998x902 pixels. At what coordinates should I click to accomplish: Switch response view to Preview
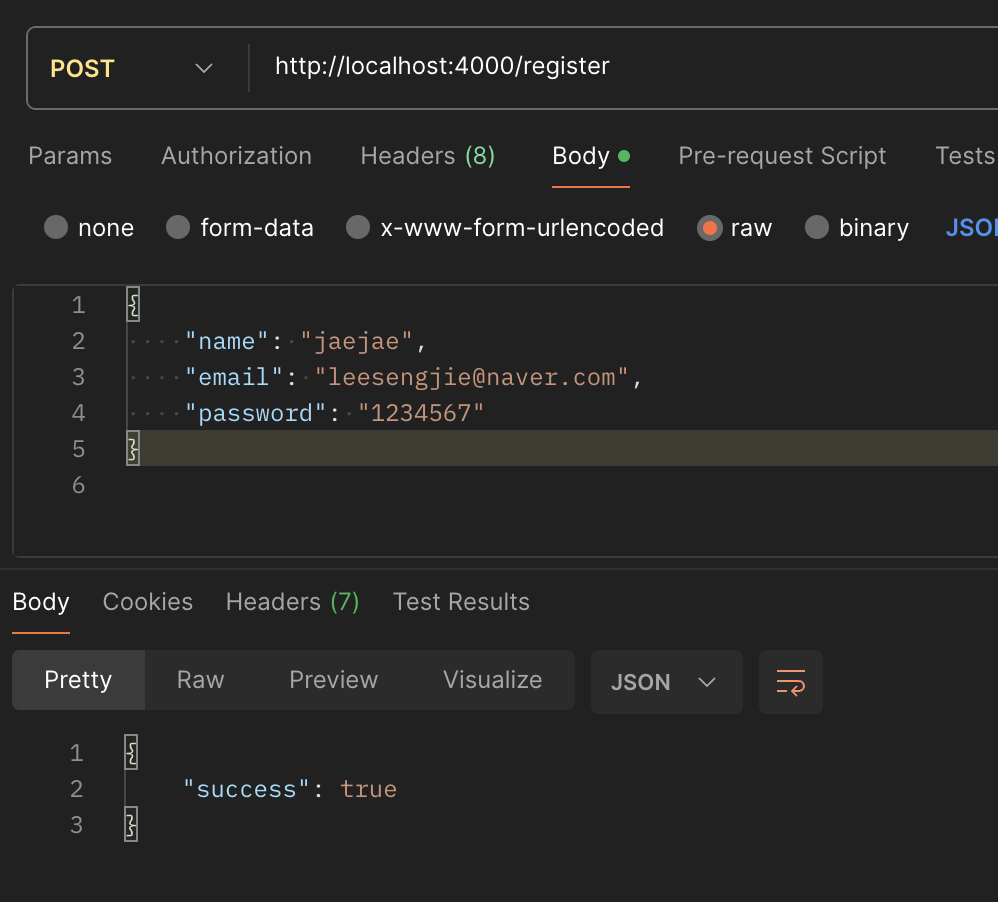click(334, 680)
